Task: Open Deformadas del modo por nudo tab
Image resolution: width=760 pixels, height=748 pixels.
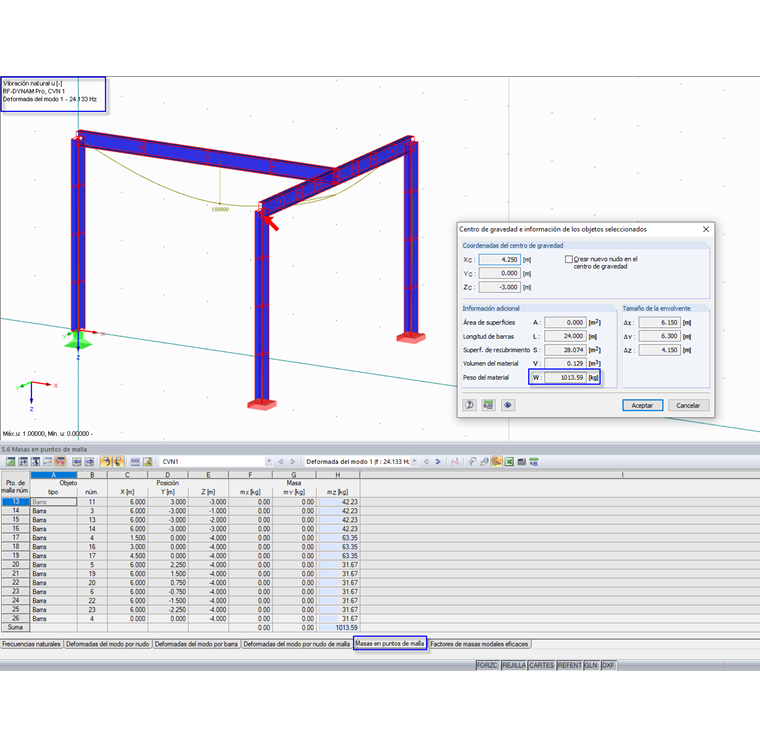Action: click(108, 644)
